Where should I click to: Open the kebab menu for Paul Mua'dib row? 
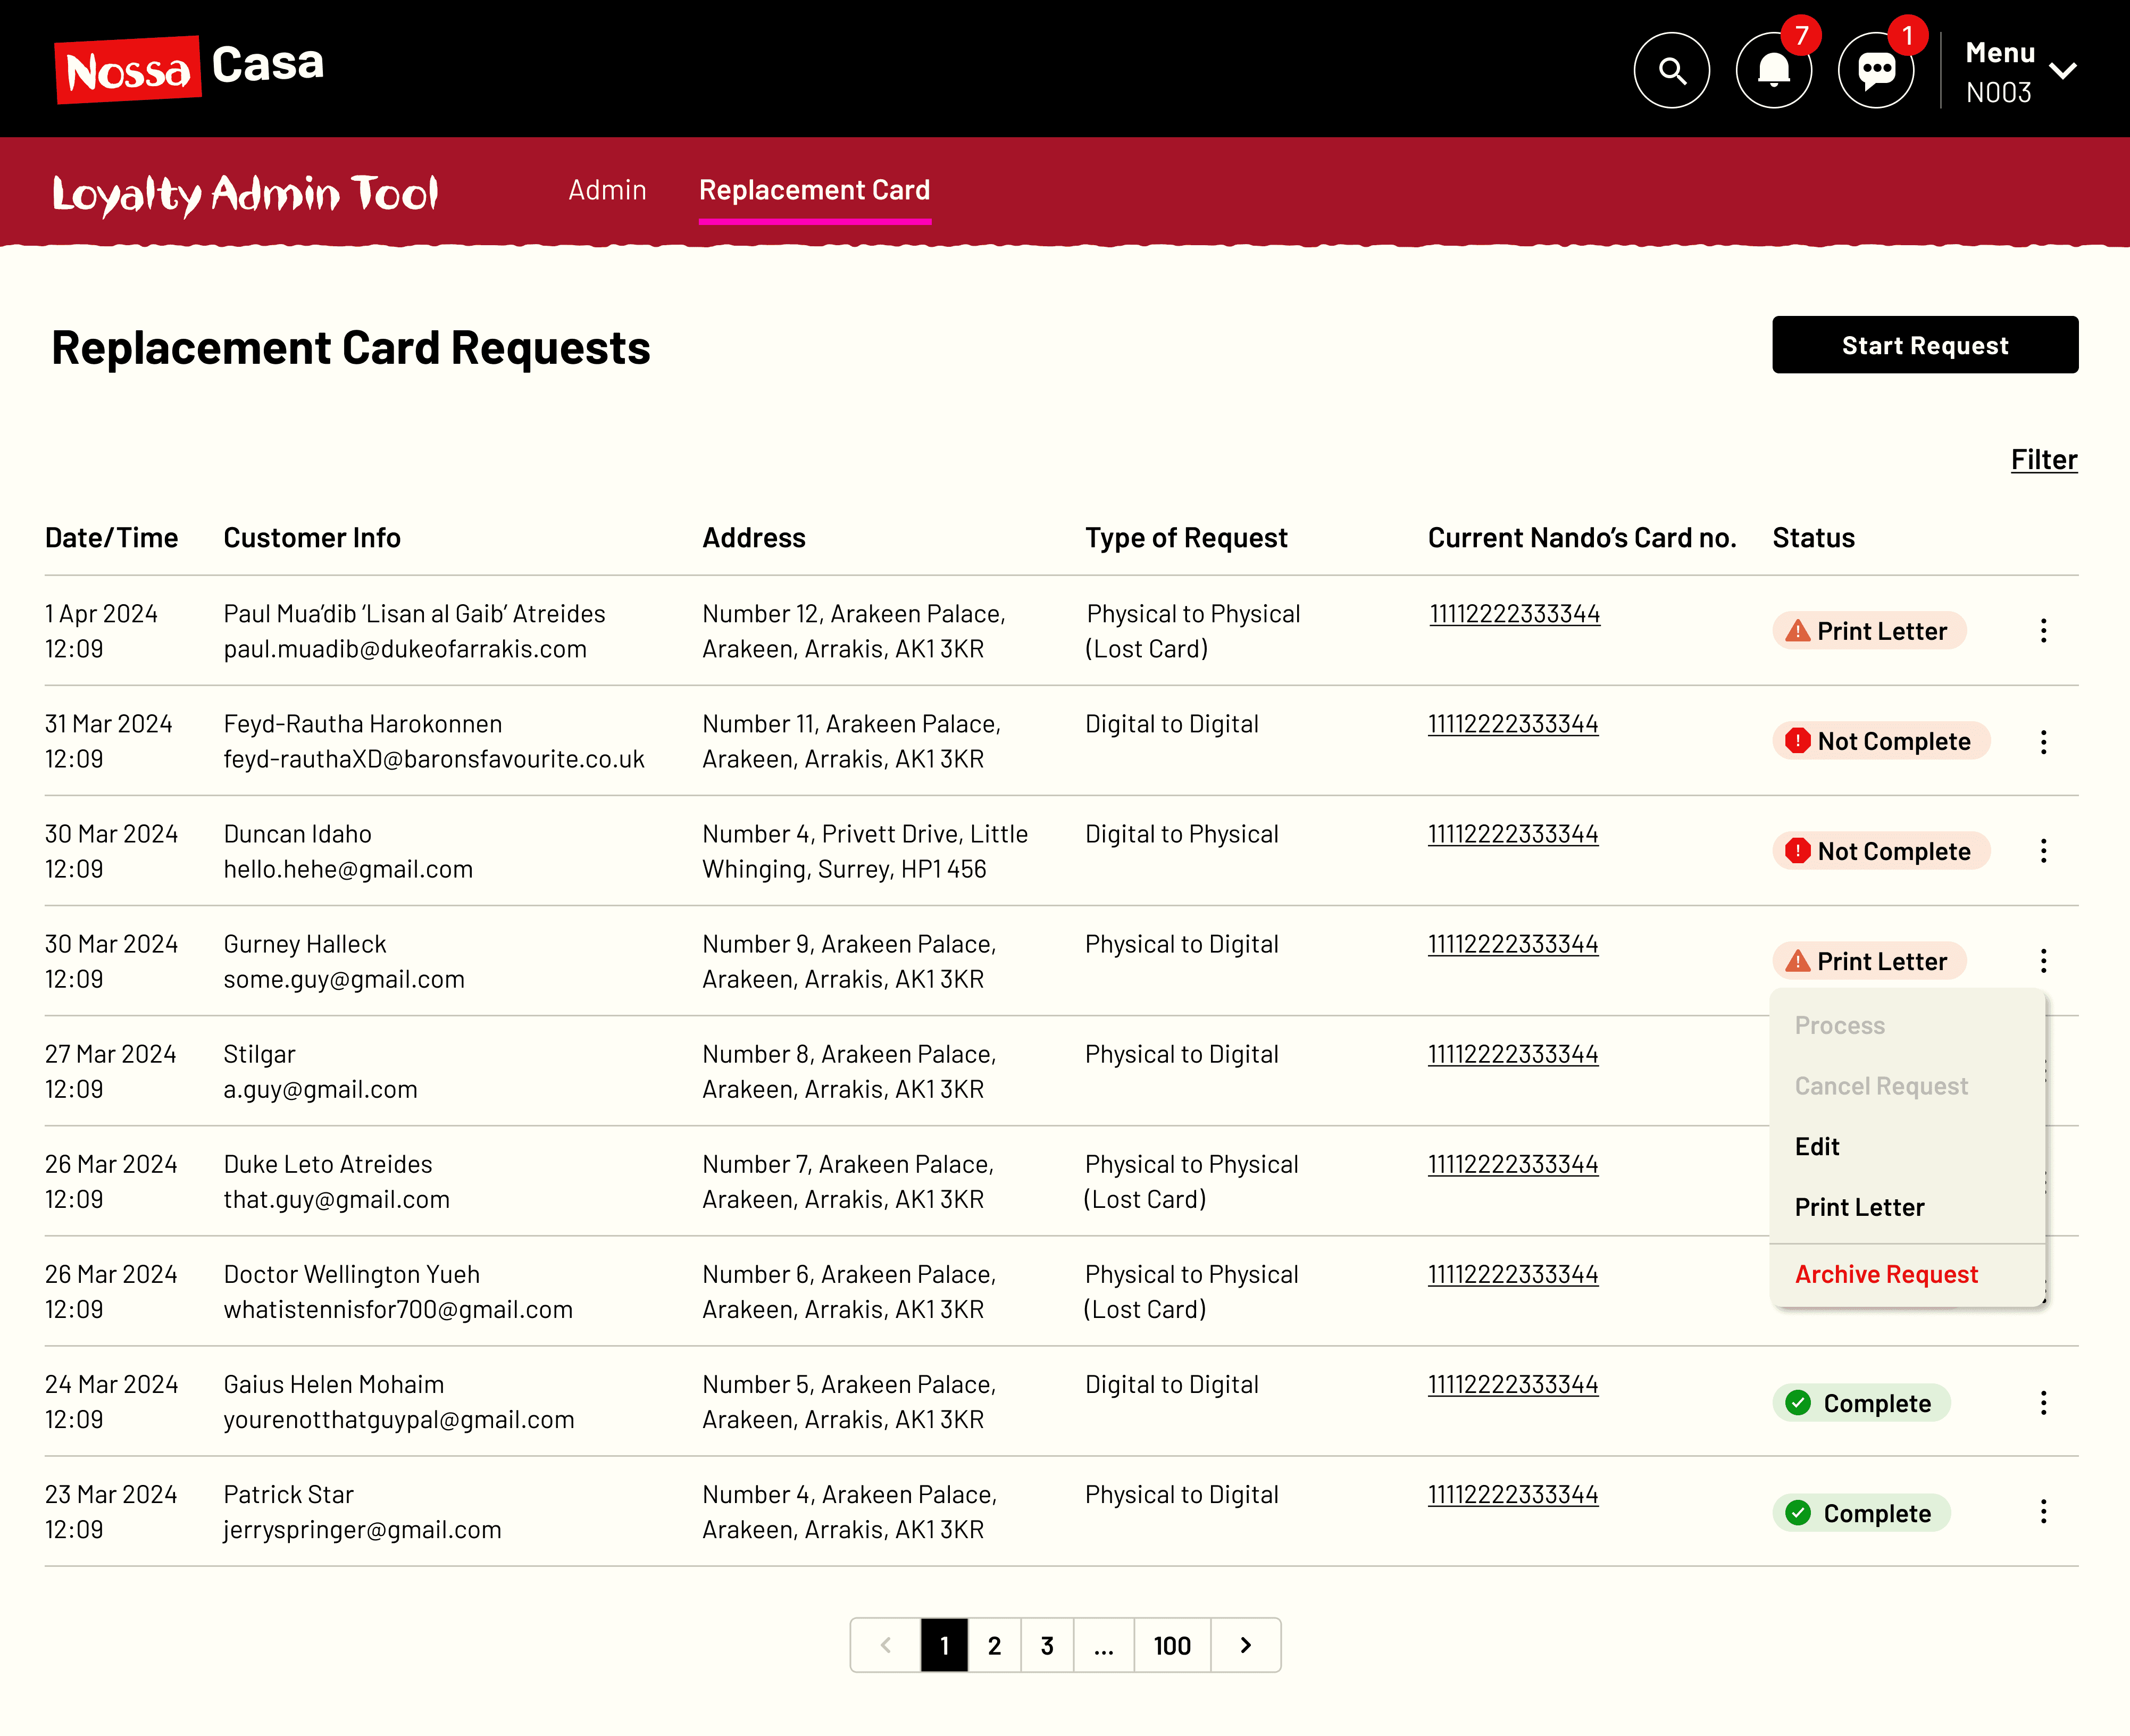point(2044,631)
